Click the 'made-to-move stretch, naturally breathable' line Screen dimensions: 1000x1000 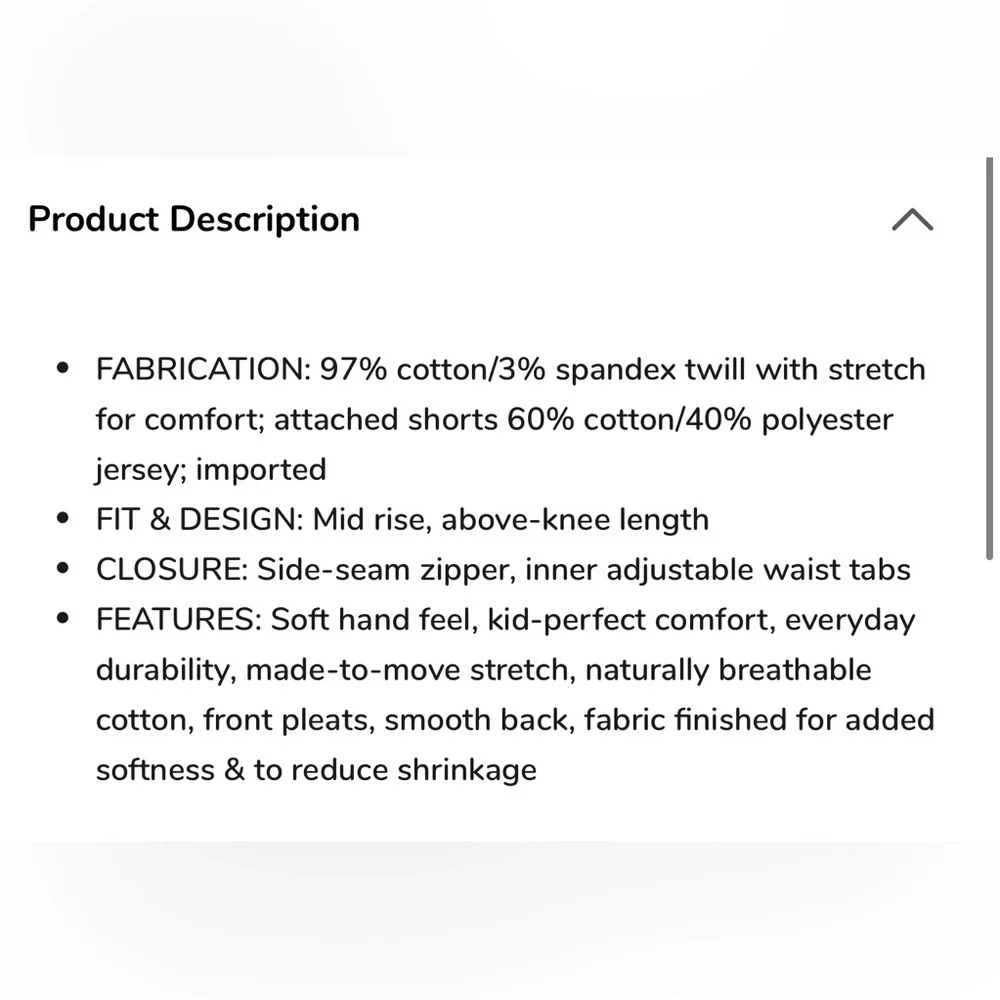[x=558, y=670]
